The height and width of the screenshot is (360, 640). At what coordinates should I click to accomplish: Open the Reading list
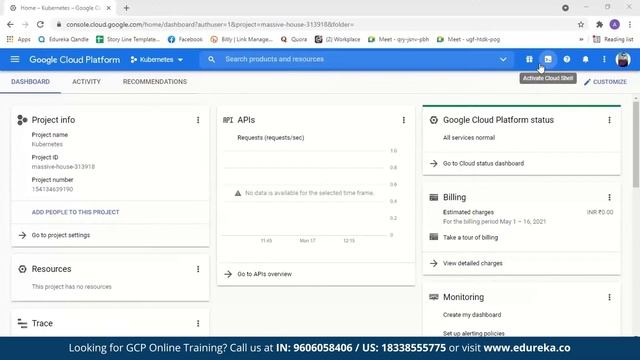click(613, 39)
